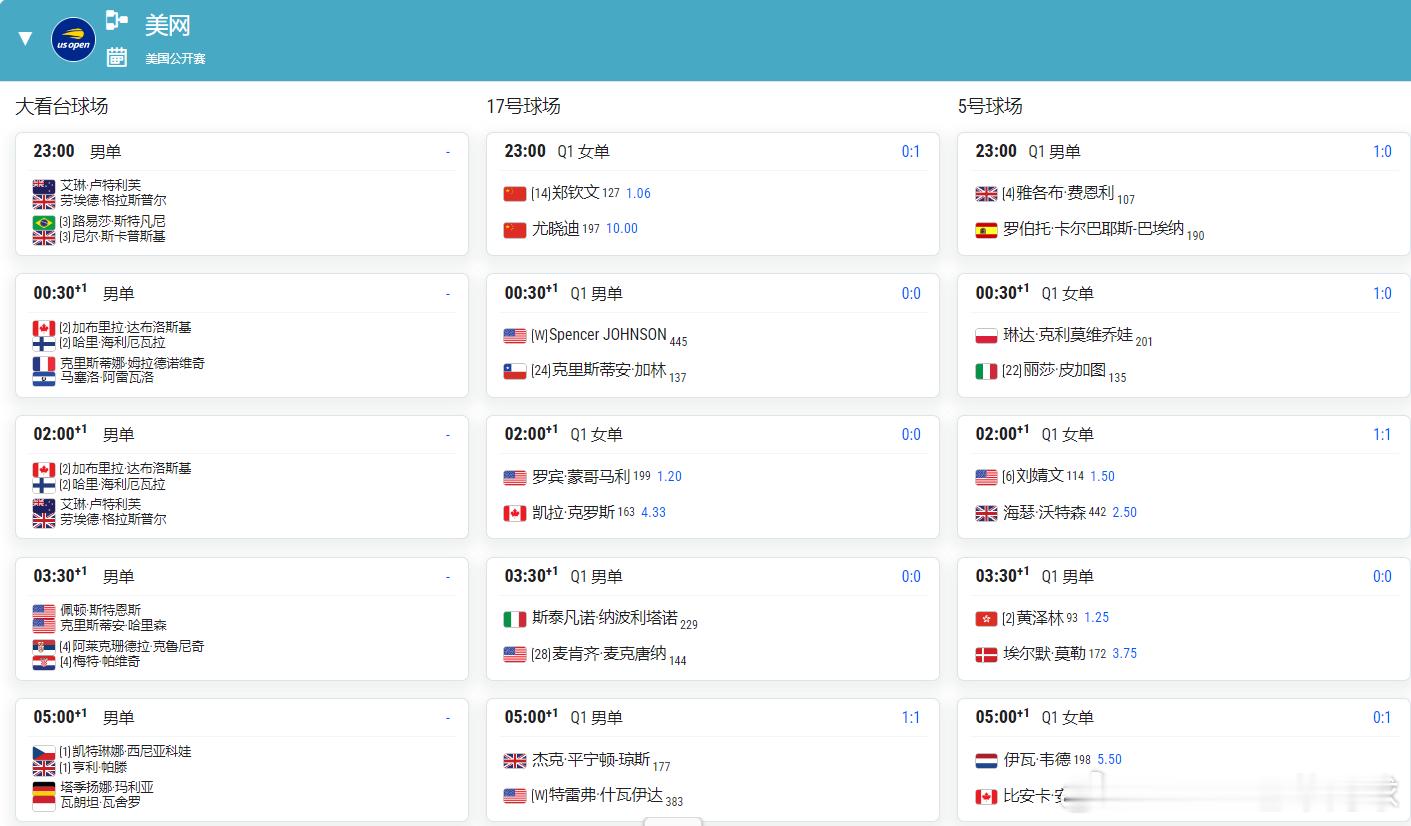1411x826 pixels.
Task: Open 0:0 score of Spencer JOHNSON match
Action: 911,294
